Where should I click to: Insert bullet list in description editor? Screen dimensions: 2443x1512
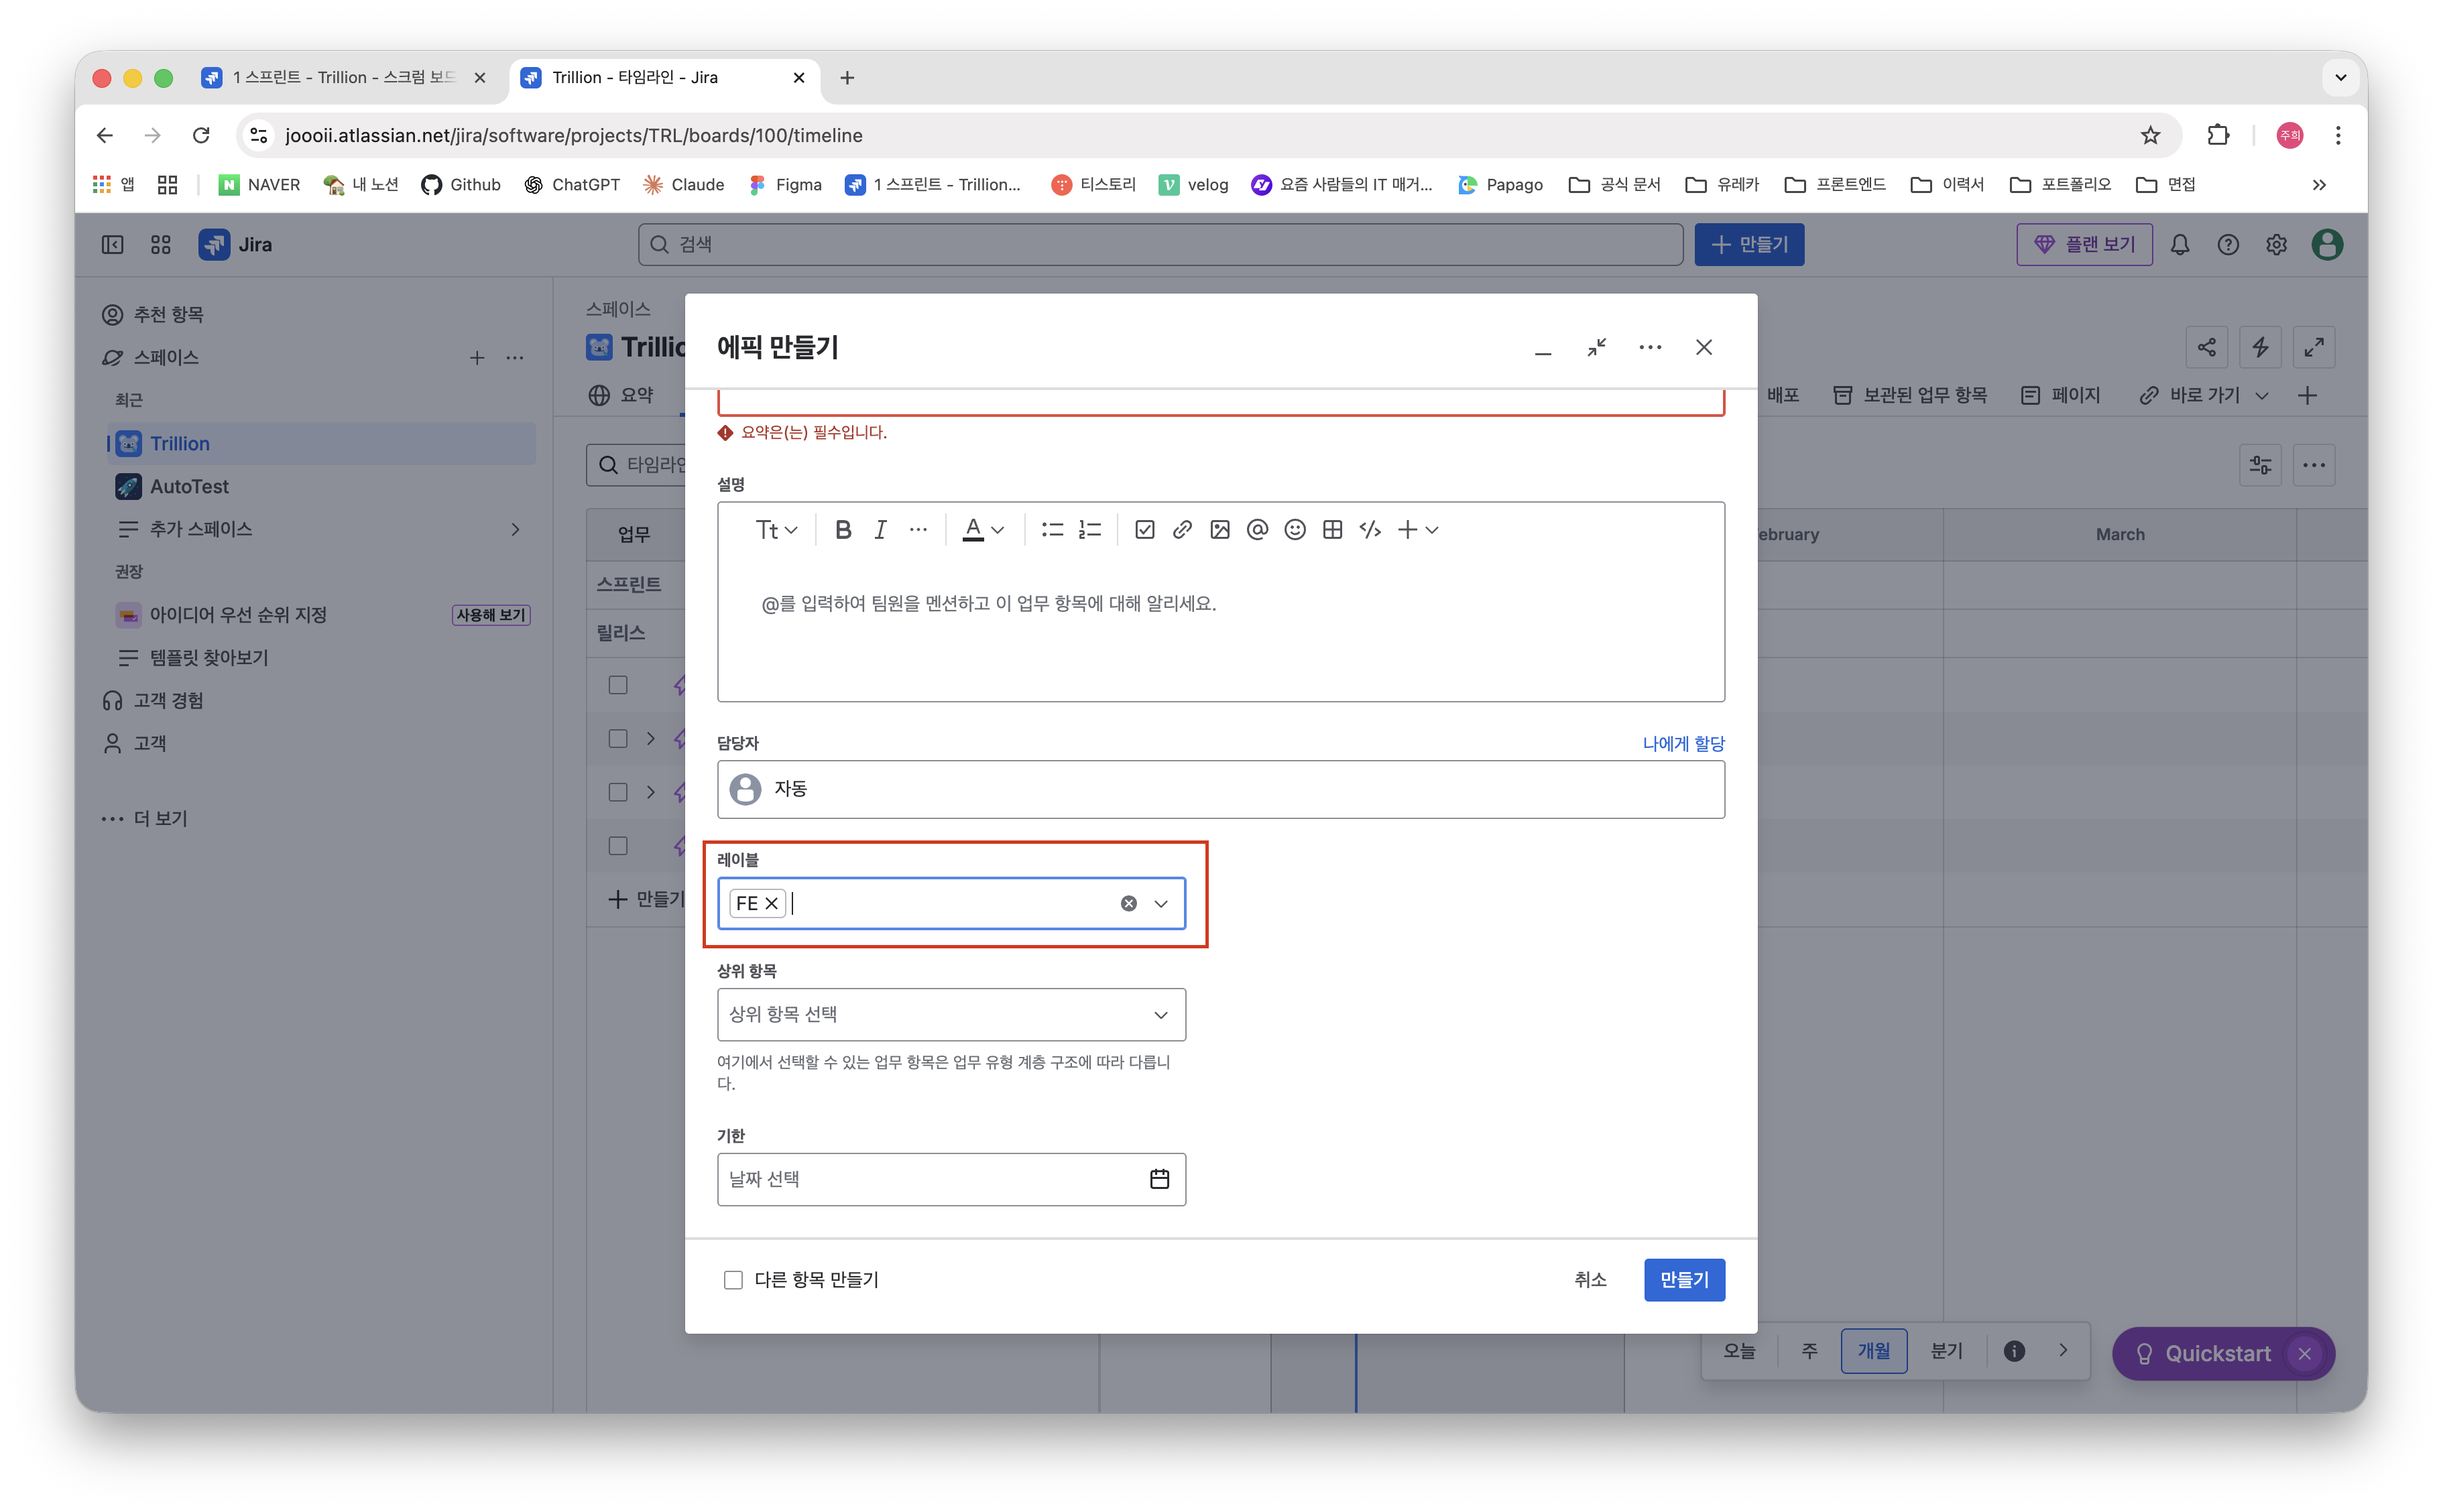click(x=1052, y=530)
